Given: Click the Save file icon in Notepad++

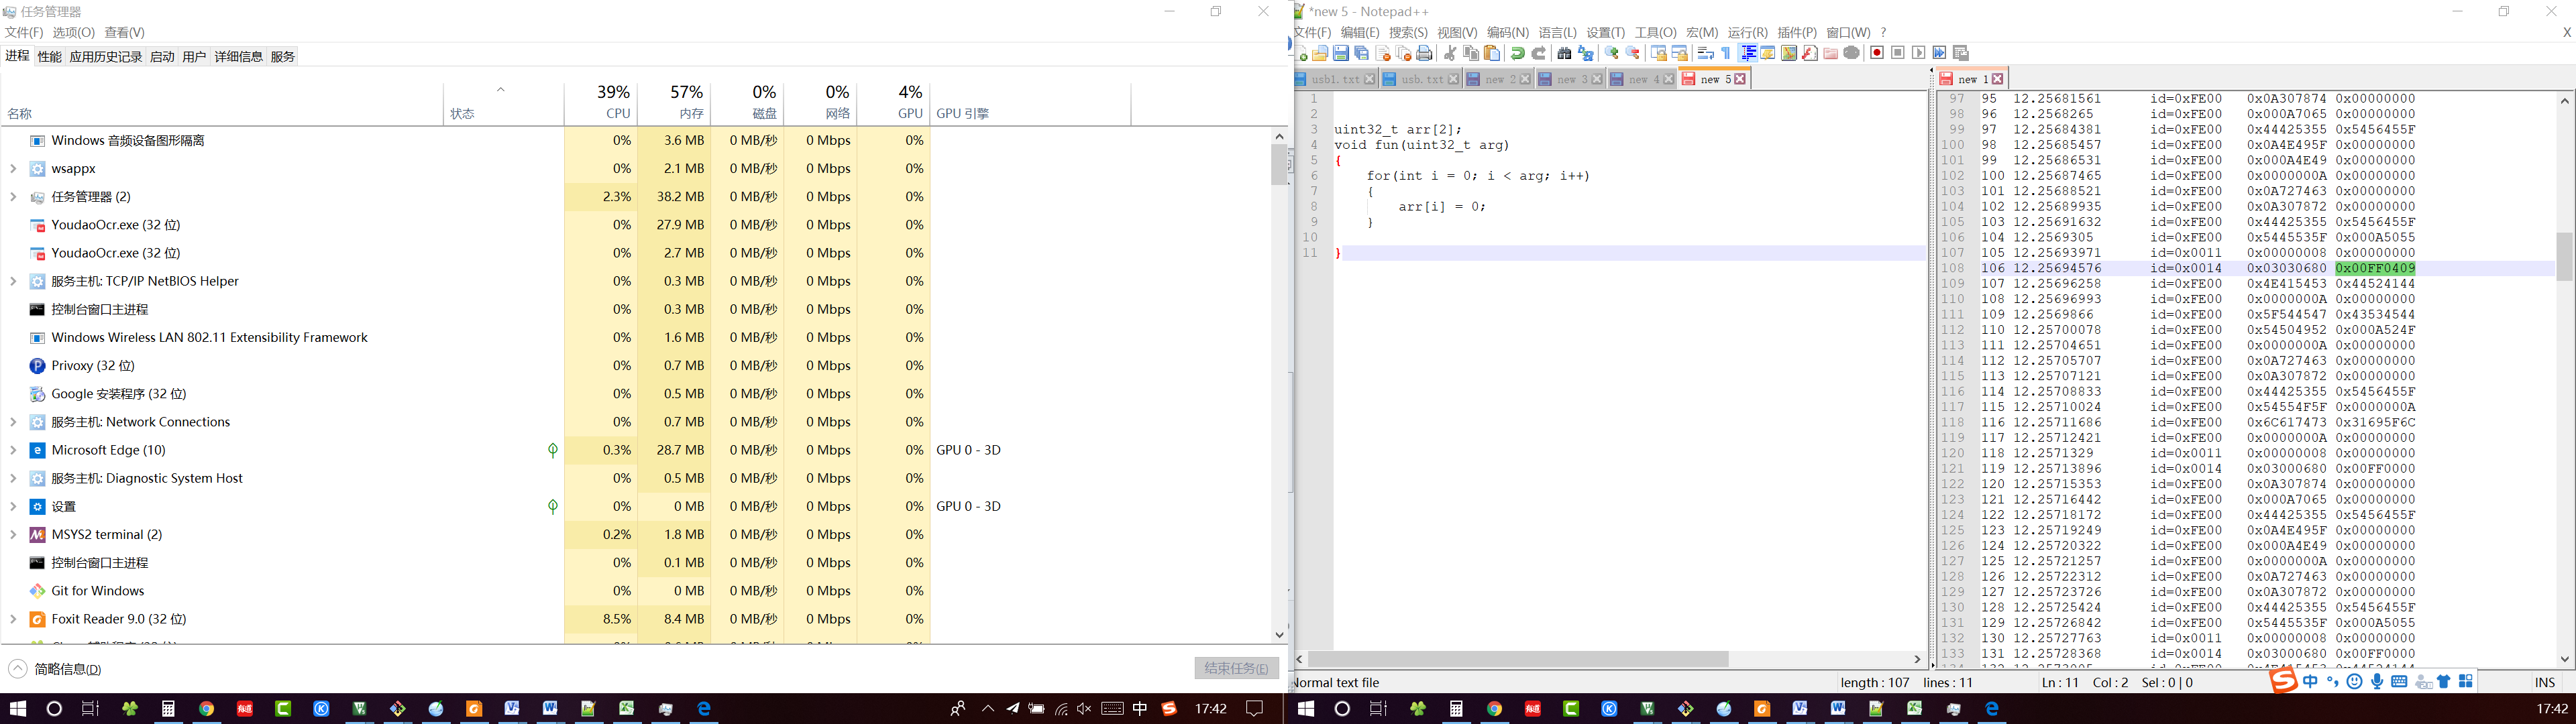Looking at the screenshot, I should [1341, 53].
